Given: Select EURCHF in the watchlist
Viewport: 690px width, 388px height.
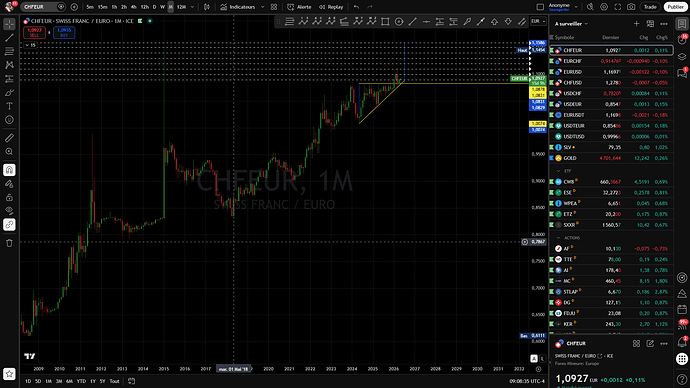Looking at the screenshot, I should 611,61.
